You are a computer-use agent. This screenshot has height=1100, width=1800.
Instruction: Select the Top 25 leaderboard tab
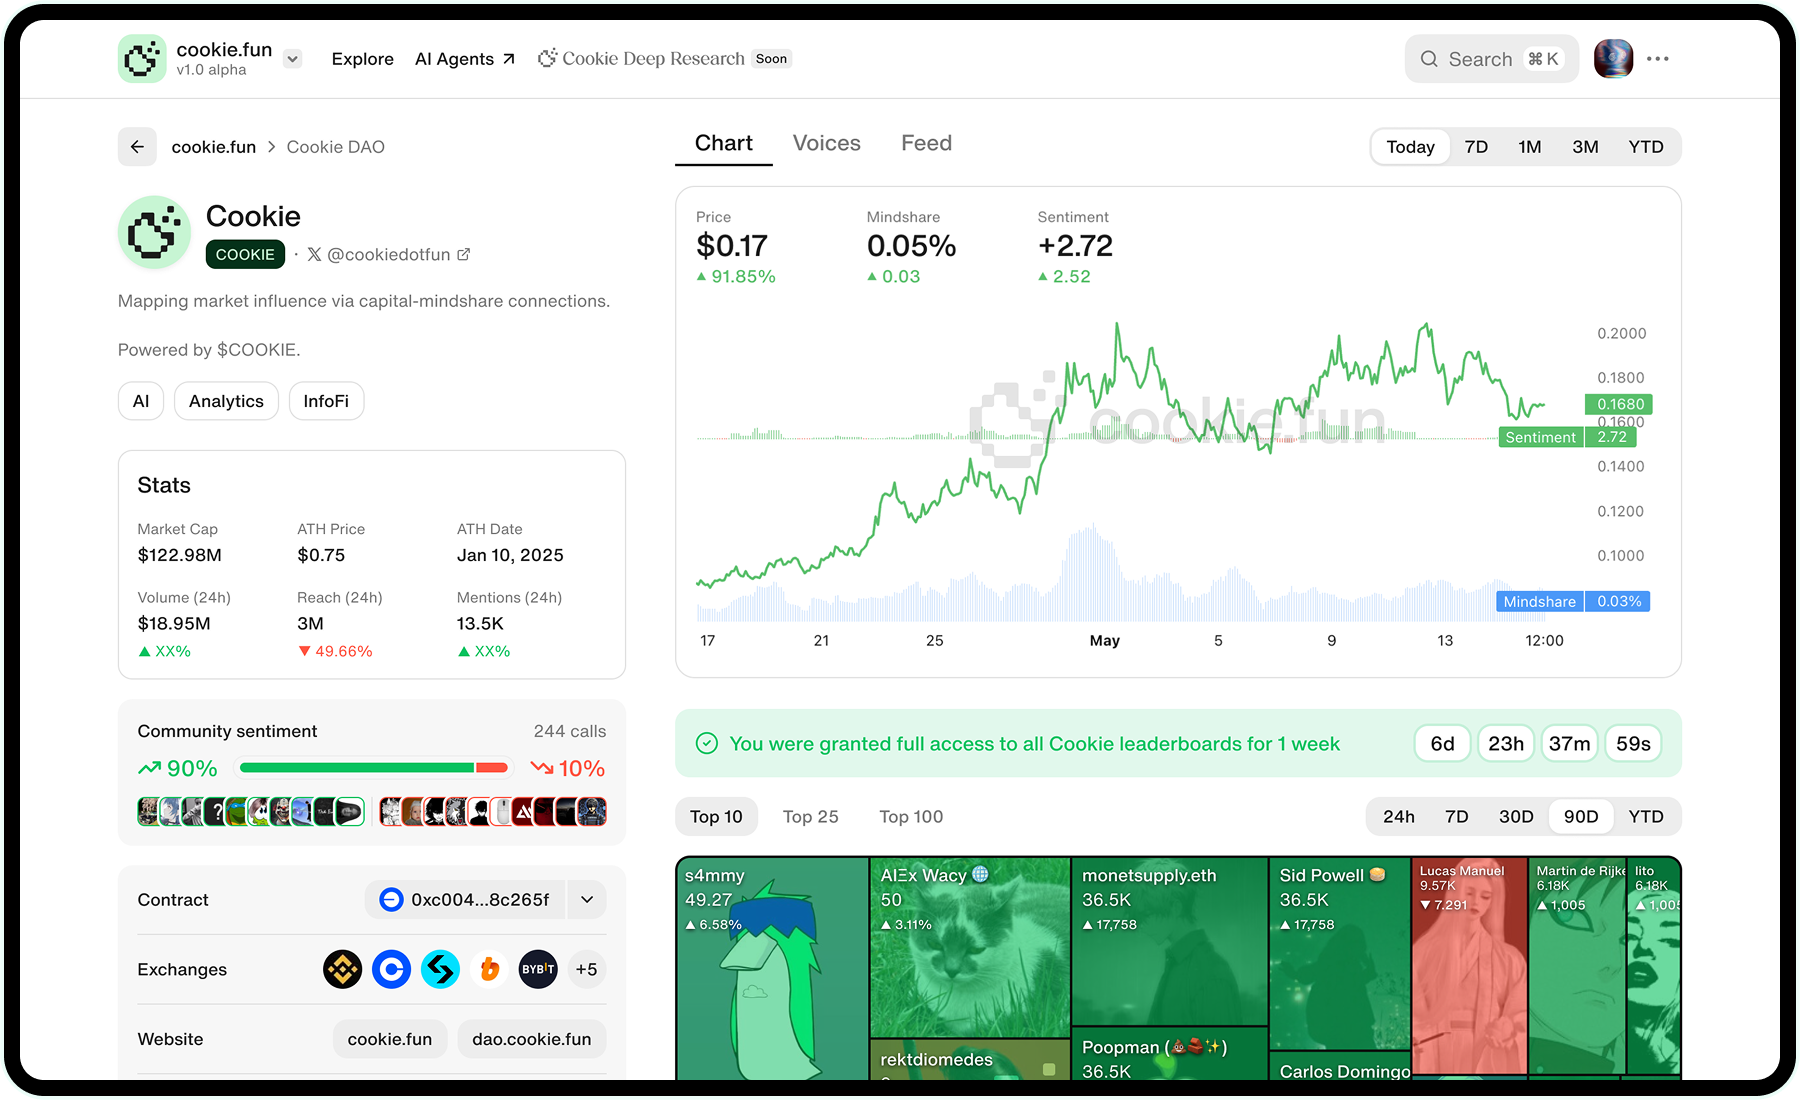point(811,817)
